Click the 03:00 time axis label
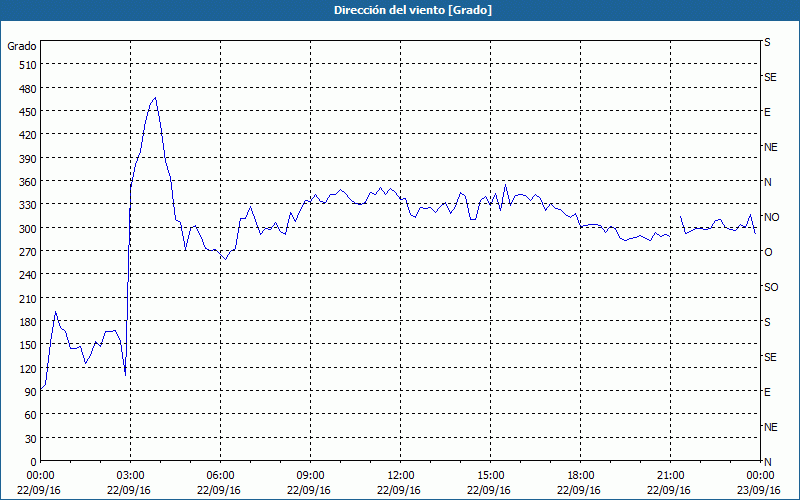This screenshot has height=500, width=800. (131, 476)
